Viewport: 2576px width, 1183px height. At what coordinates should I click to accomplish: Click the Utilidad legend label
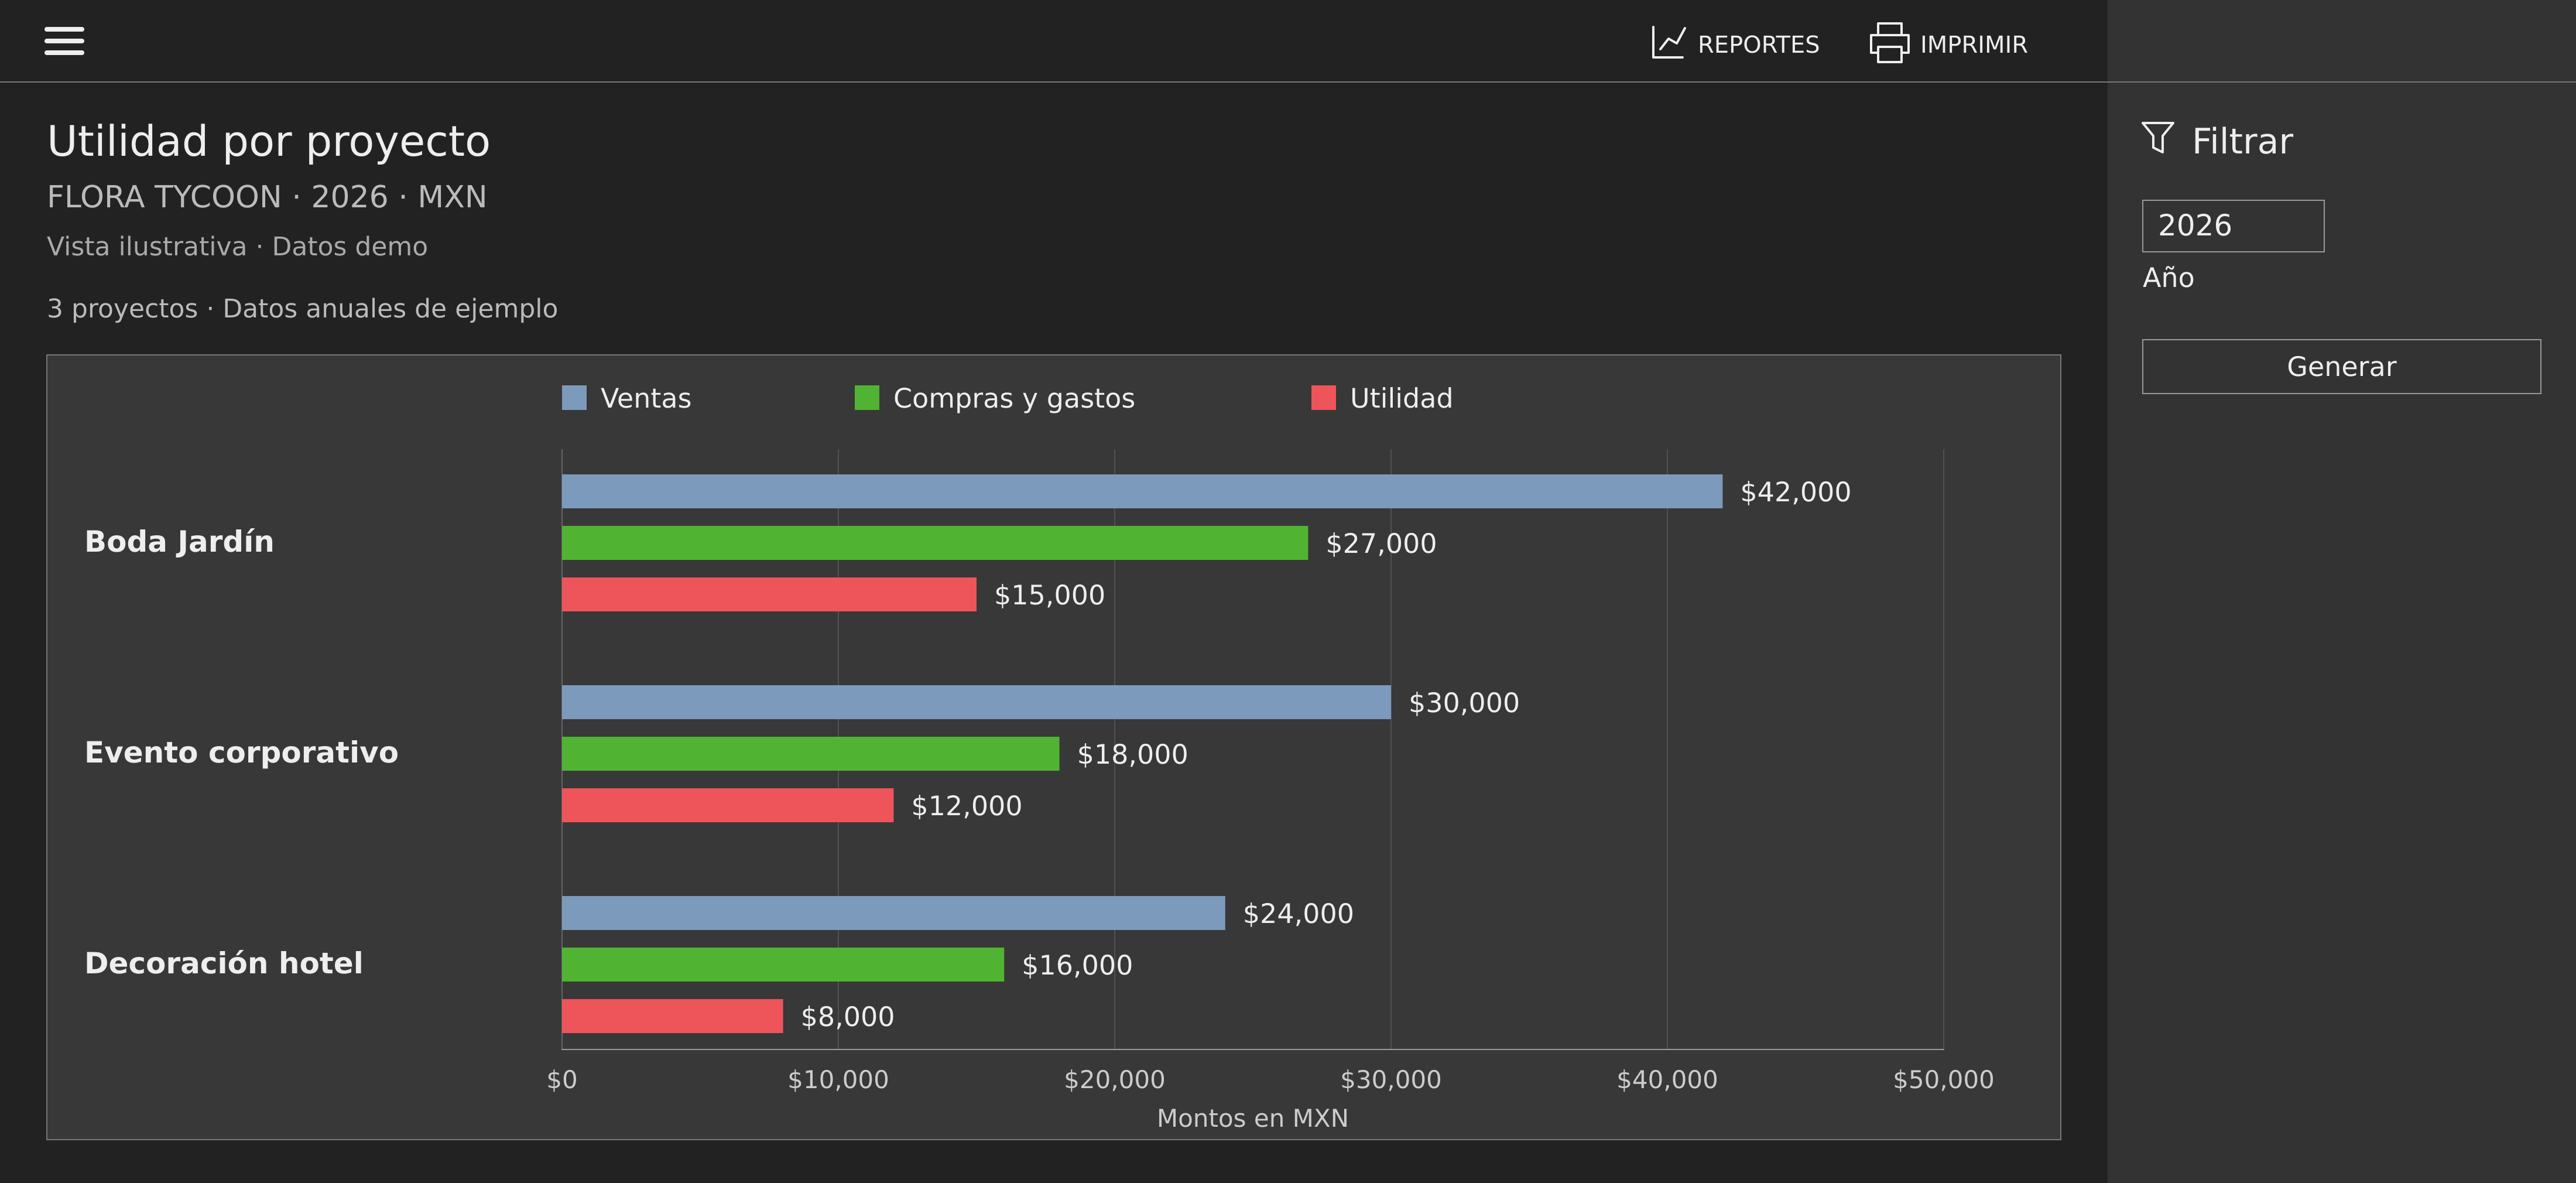(1400, 398)
